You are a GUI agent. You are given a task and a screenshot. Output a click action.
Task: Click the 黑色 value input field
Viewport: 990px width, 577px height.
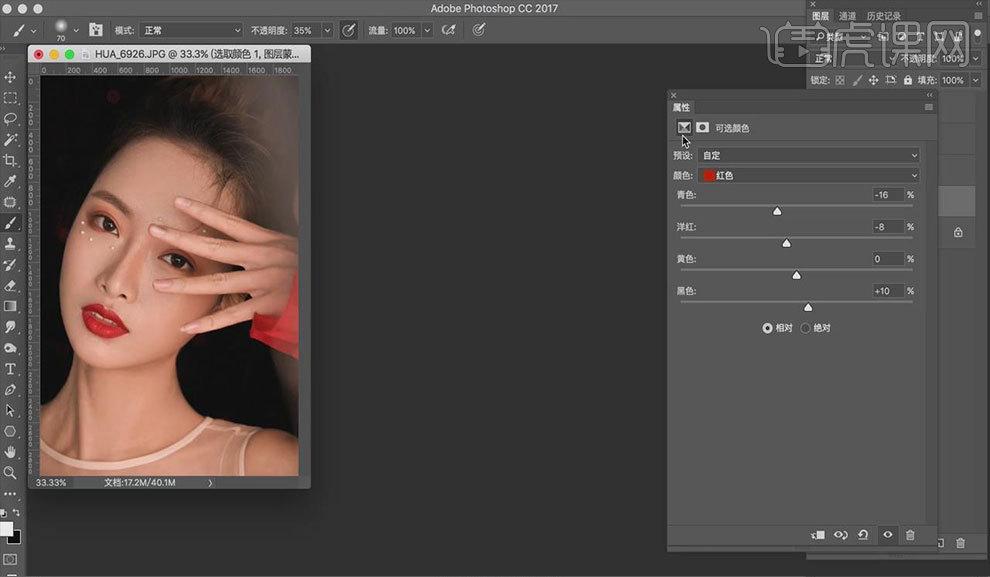click(x=888, y=291)
